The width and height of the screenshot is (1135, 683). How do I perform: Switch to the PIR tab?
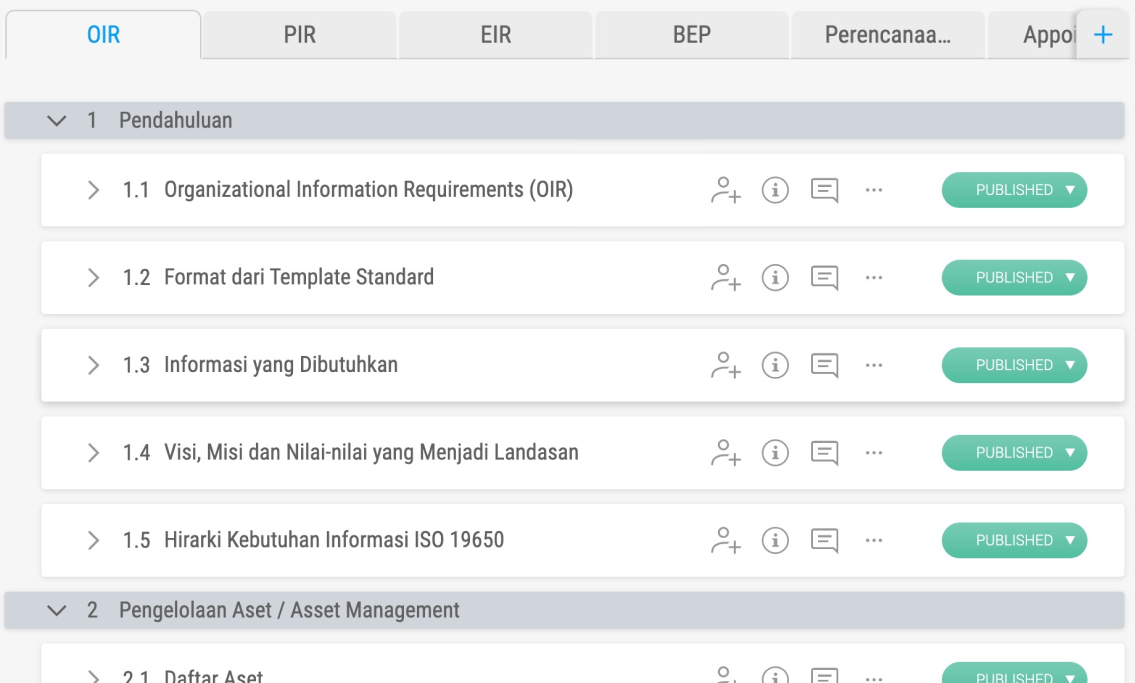(x=299, y=35)
